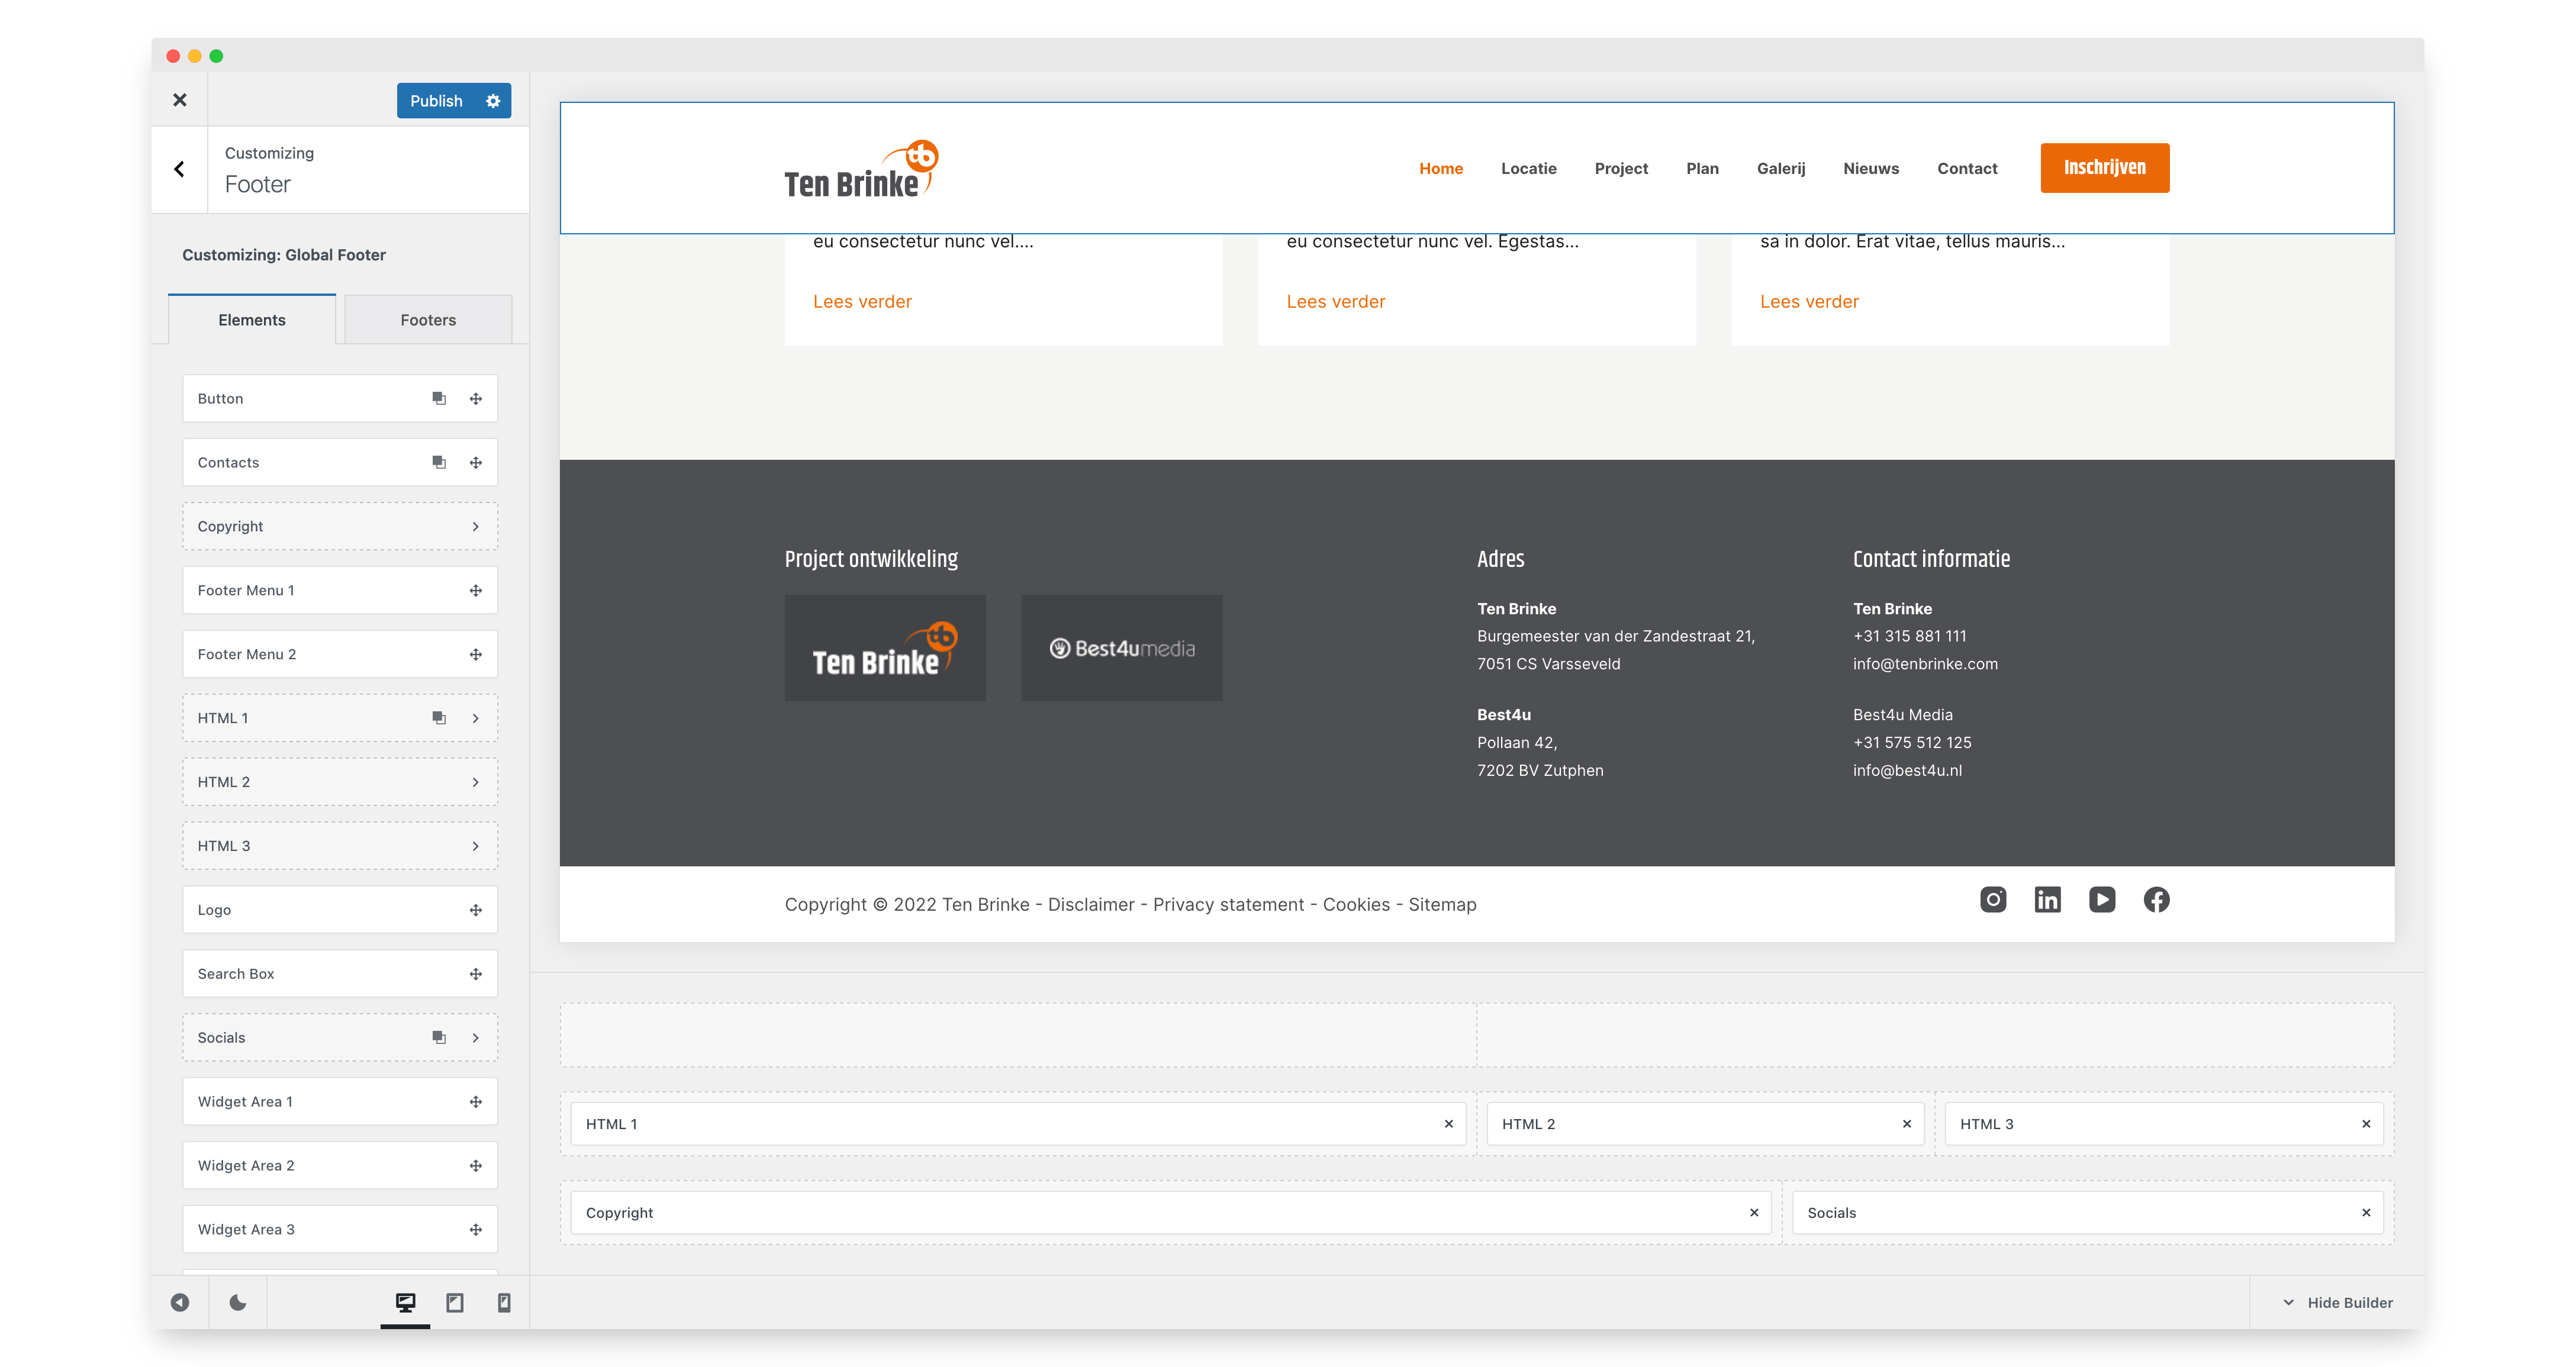This screenshot has height=1367, width=2576.
Task: Open the Instagram icon in the footer
Action: click(1993, 900)
